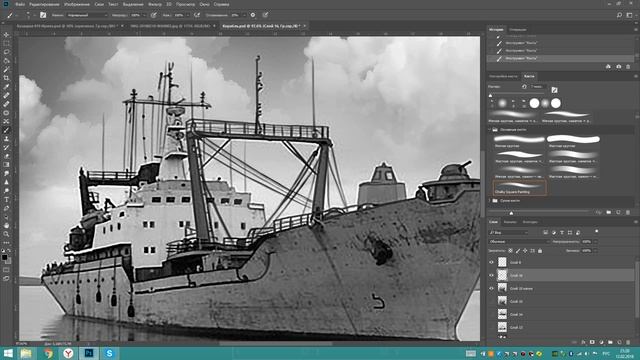Delete the current history state
The image size is (640, 360).
point(628,67)
